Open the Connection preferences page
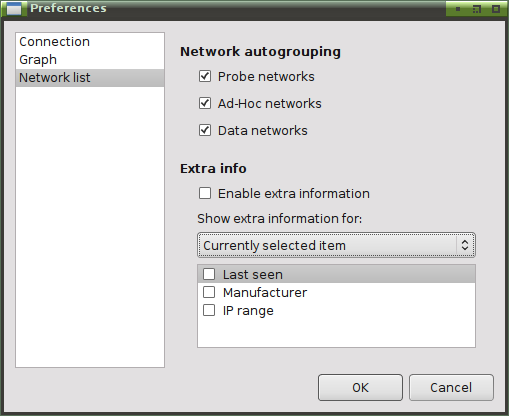This screenshot has width=509, height=416. point(90,42)
